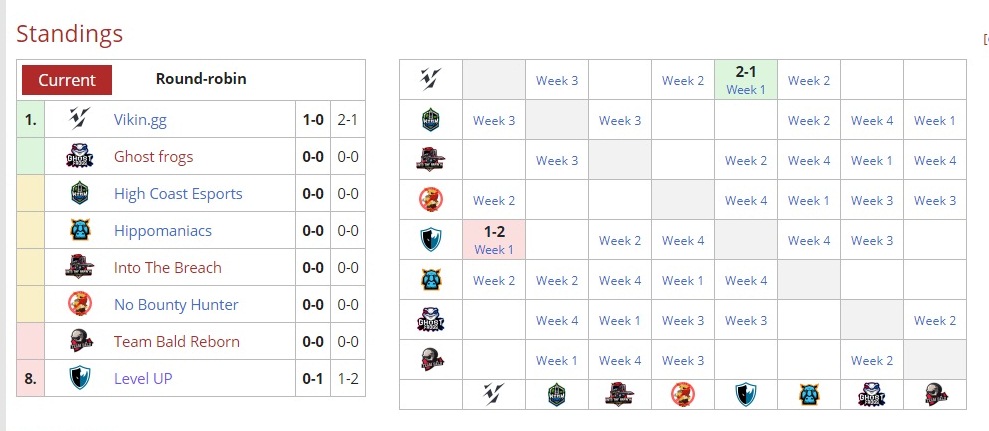Click the Week 1 link under the 2-1 score
This screenshot has width=989, height=431.
[746, 90]
